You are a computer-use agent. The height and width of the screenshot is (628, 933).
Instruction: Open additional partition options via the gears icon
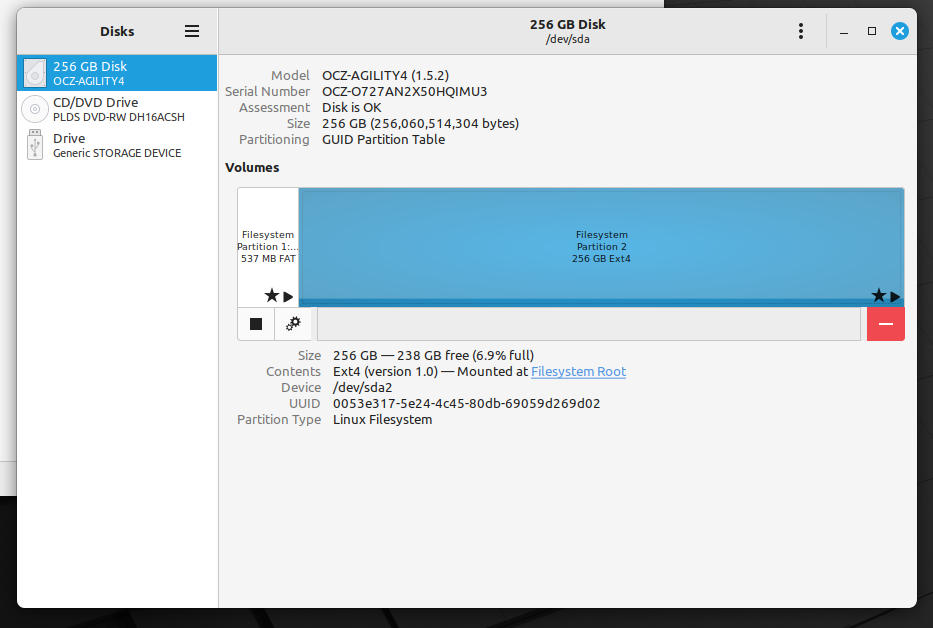[293, 323]
